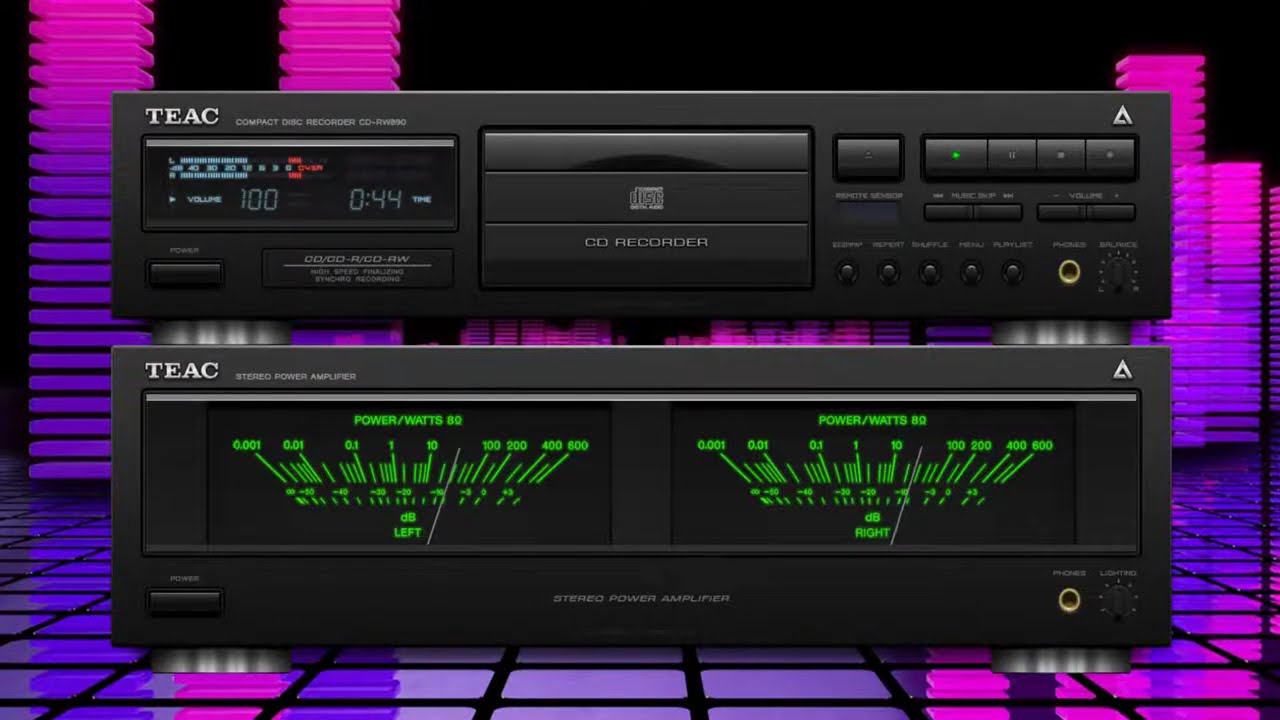Screen dimensions: 1280x720
Task: Click the triangle emblem on the CD recorder
Action: pos(1123,116)
